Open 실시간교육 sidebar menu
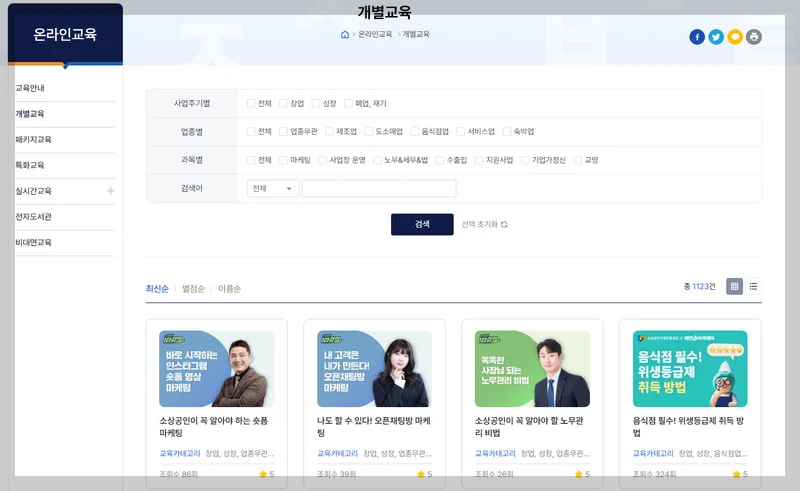 tap(34, 191)
